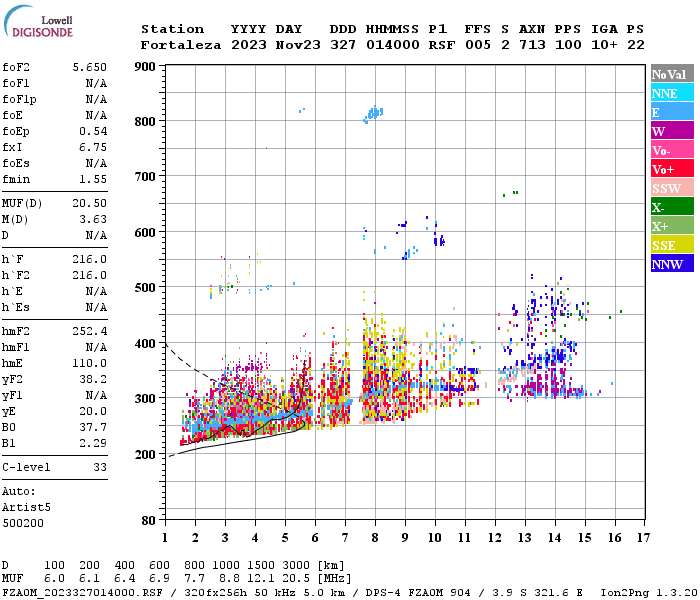Click the M(D) value 3.63
700x600 pixels.
click(x=93, y=219)
